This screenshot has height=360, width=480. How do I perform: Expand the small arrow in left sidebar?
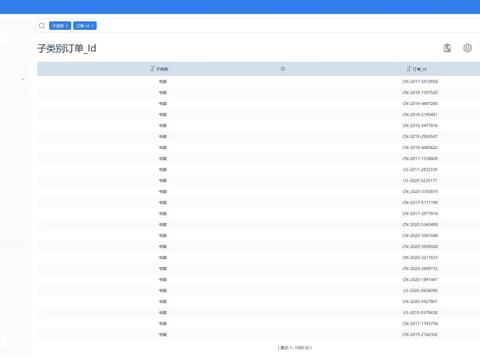click(23, 80)
